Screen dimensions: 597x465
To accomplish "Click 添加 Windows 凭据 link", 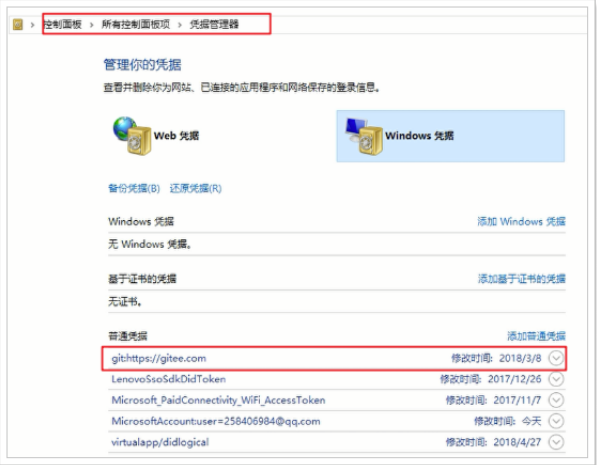I will click(521, 221).
